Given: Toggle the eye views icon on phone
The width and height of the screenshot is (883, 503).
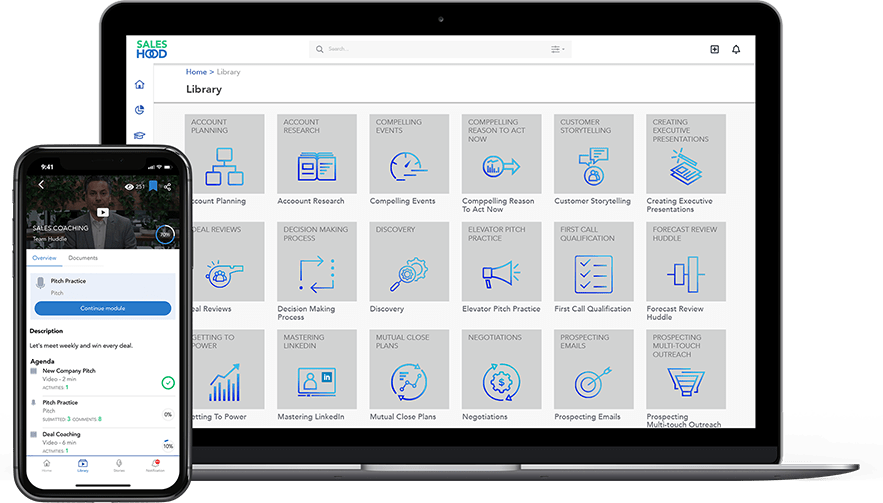Looking at the screenshot, I should [x=129, y=186].
